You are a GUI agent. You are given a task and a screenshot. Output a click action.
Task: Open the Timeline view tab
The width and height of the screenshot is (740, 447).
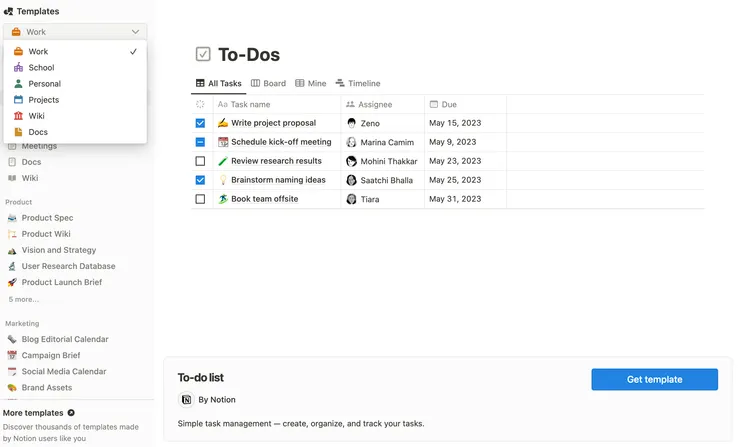(358, 84)
